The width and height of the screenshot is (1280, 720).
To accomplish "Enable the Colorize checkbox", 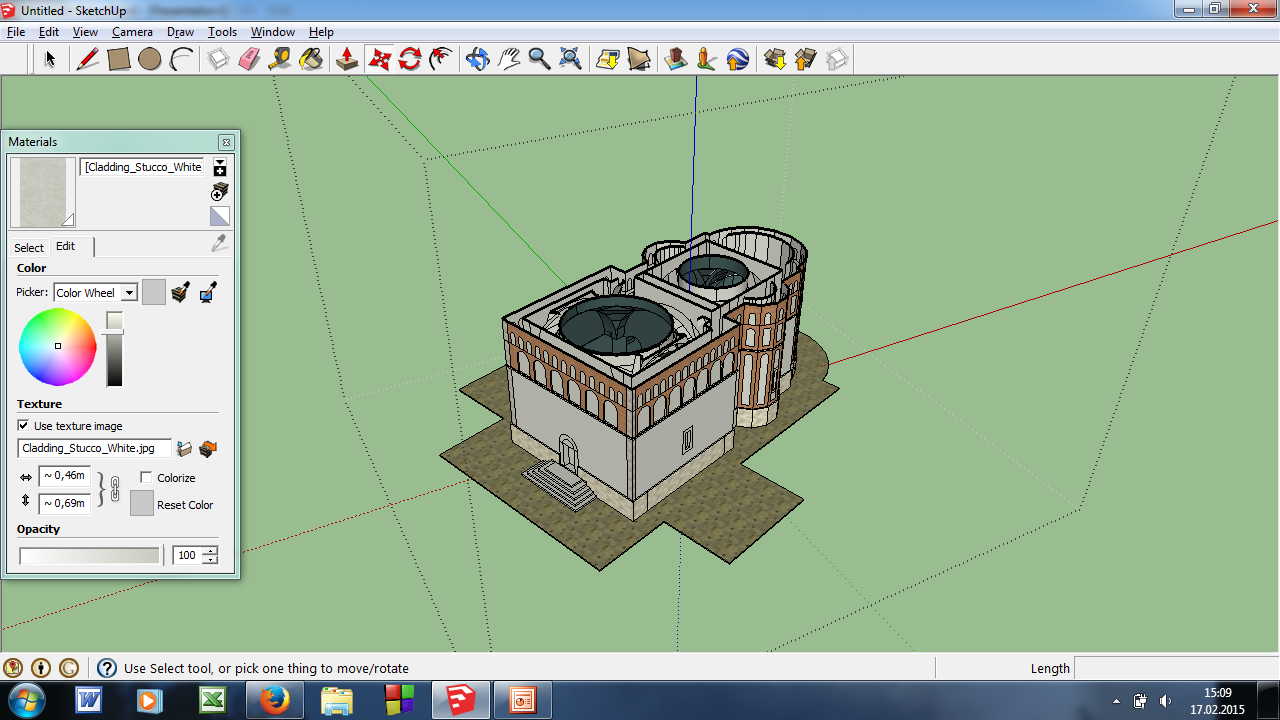I will [146, 478].
